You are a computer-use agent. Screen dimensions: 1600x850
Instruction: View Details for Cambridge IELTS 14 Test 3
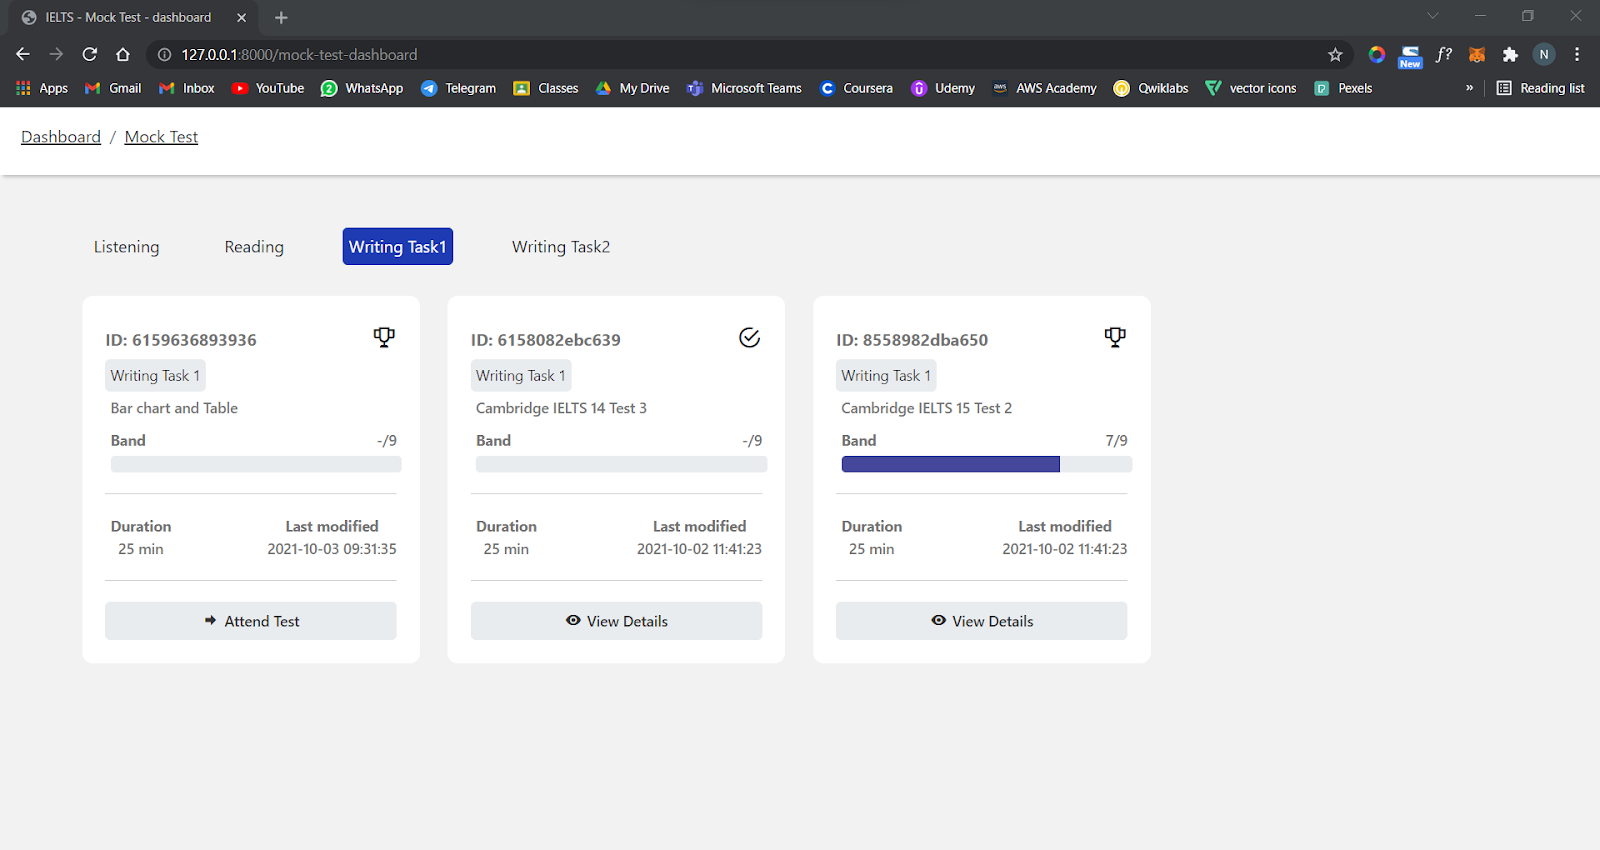pyautogui.click(x=616, y=621)
